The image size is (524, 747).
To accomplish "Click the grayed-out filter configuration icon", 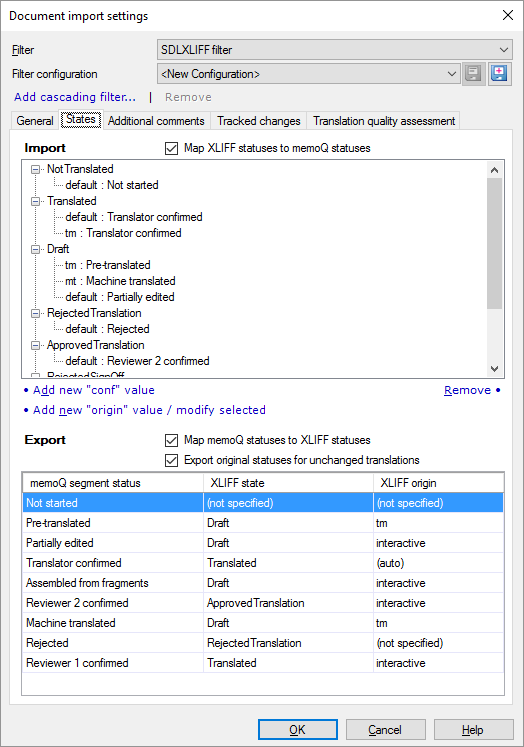I will tap(473, 74).
